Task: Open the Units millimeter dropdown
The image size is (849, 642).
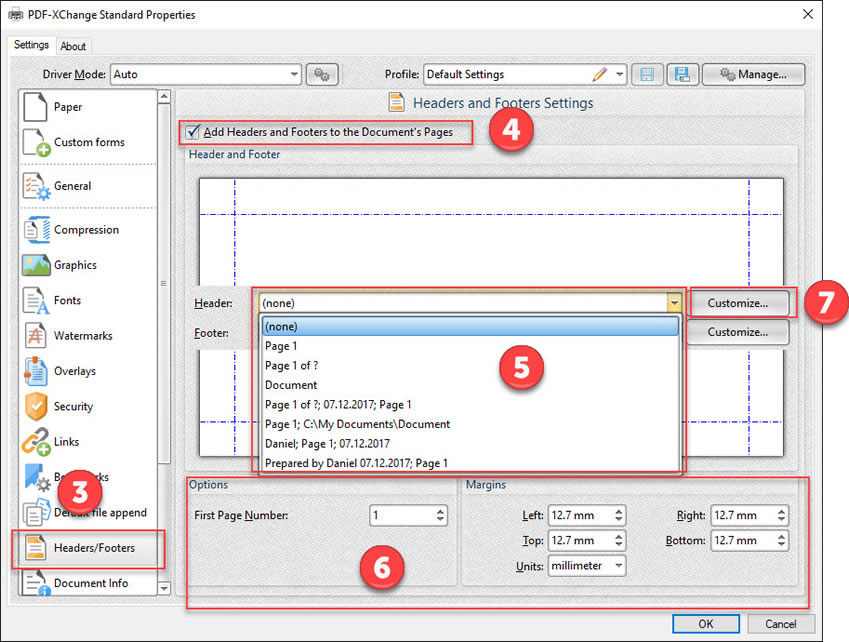Action: coord(587,566)
